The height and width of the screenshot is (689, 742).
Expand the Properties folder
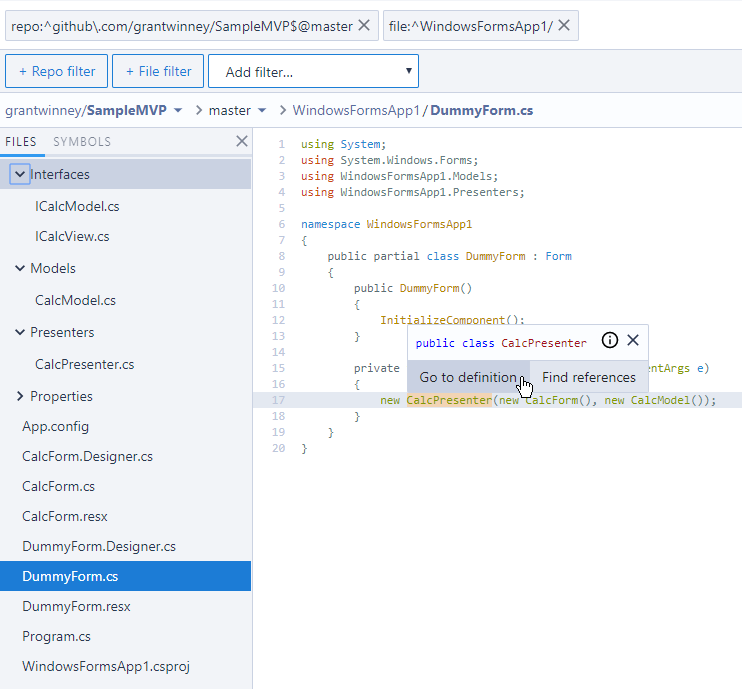point(20,396)
